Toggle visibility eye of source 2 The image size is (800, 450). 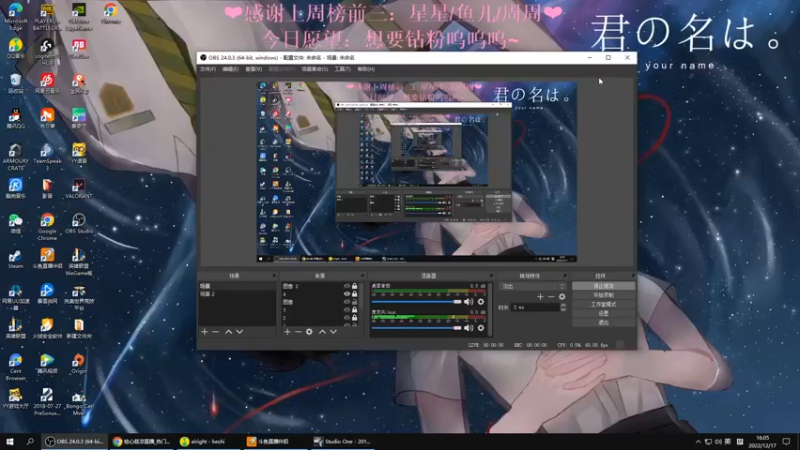[347, 318]
